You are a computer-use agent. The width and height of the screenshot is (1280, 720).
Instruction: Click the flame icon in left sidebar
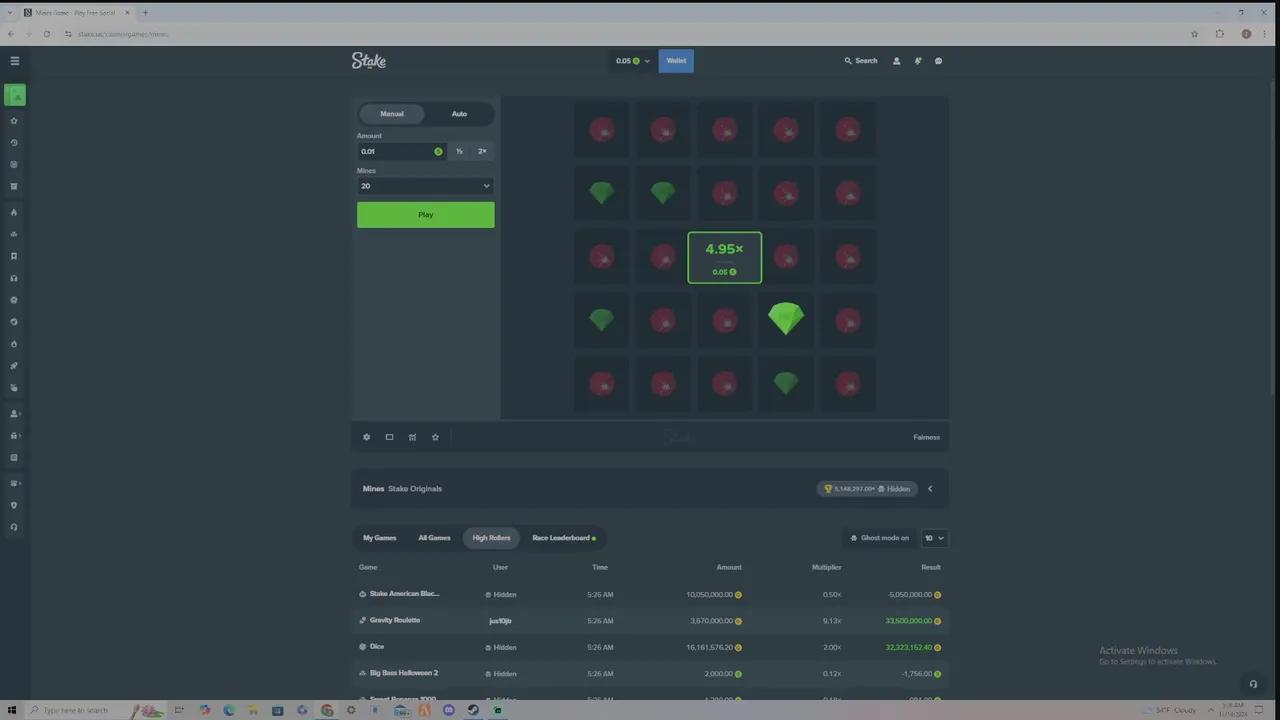click(14, 212)
